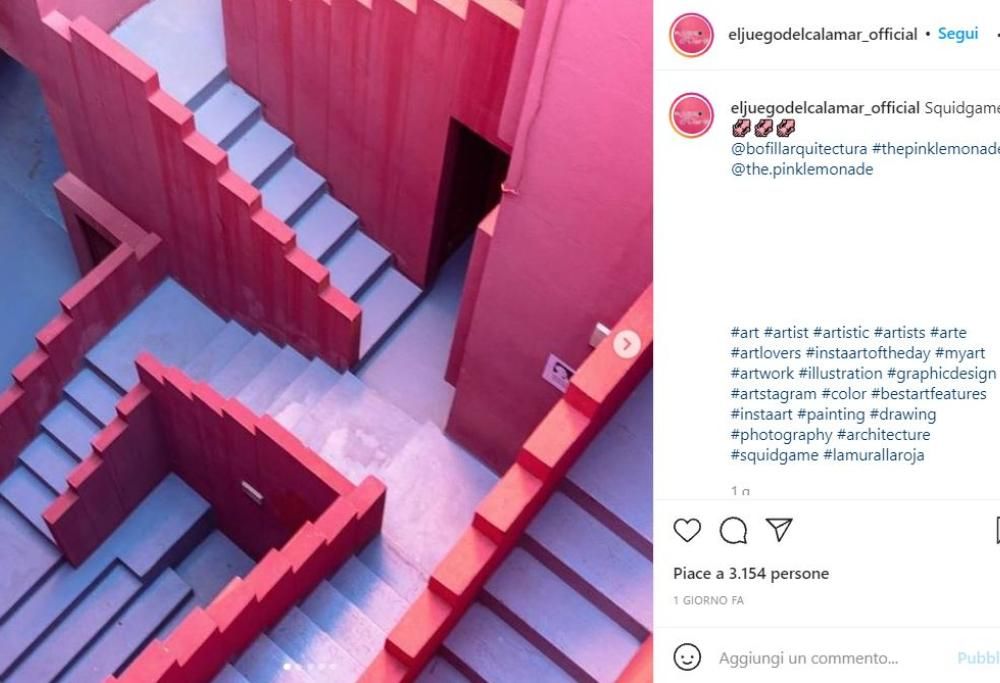Select first carousel indicator dot
1000x683 pixels.
click(x=287, y=666)
